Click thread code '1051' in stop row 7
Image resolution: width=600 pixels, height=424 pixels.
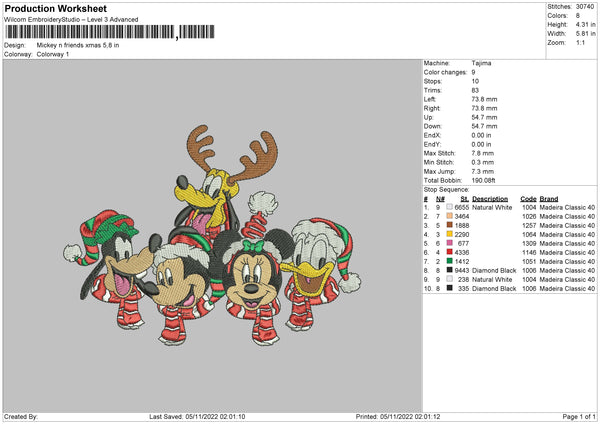[529, 262]
